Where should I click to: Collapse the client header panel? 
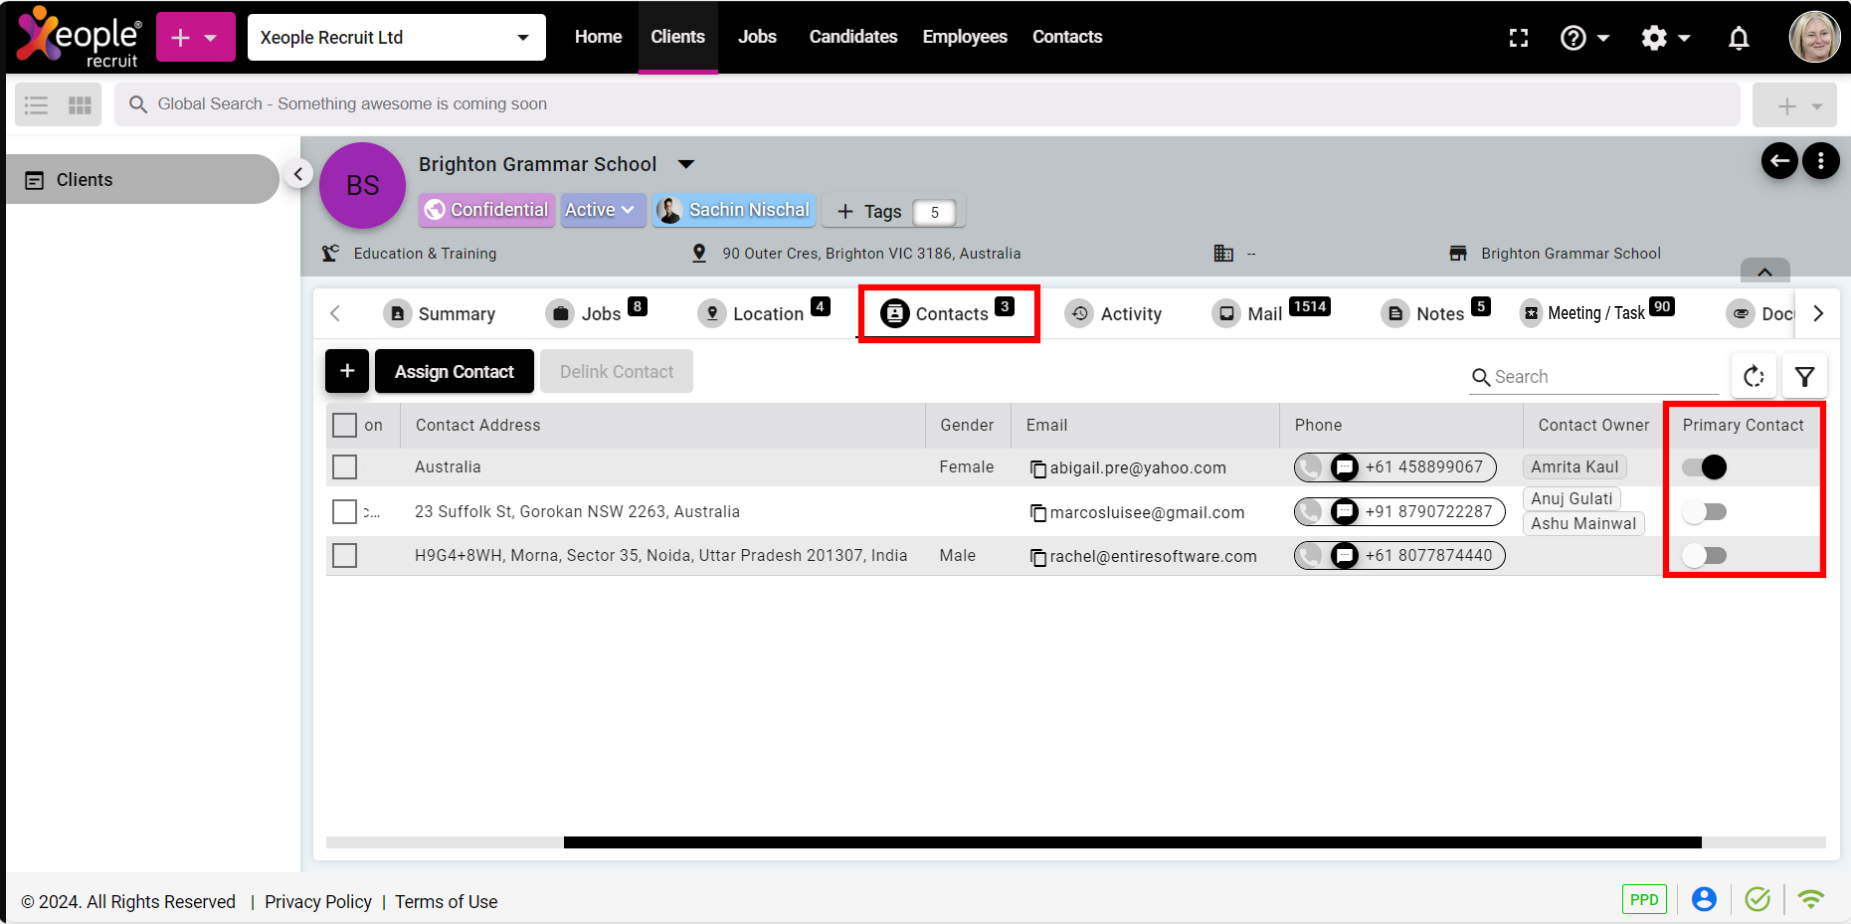pyautogui.click(x=1765, y=271)
